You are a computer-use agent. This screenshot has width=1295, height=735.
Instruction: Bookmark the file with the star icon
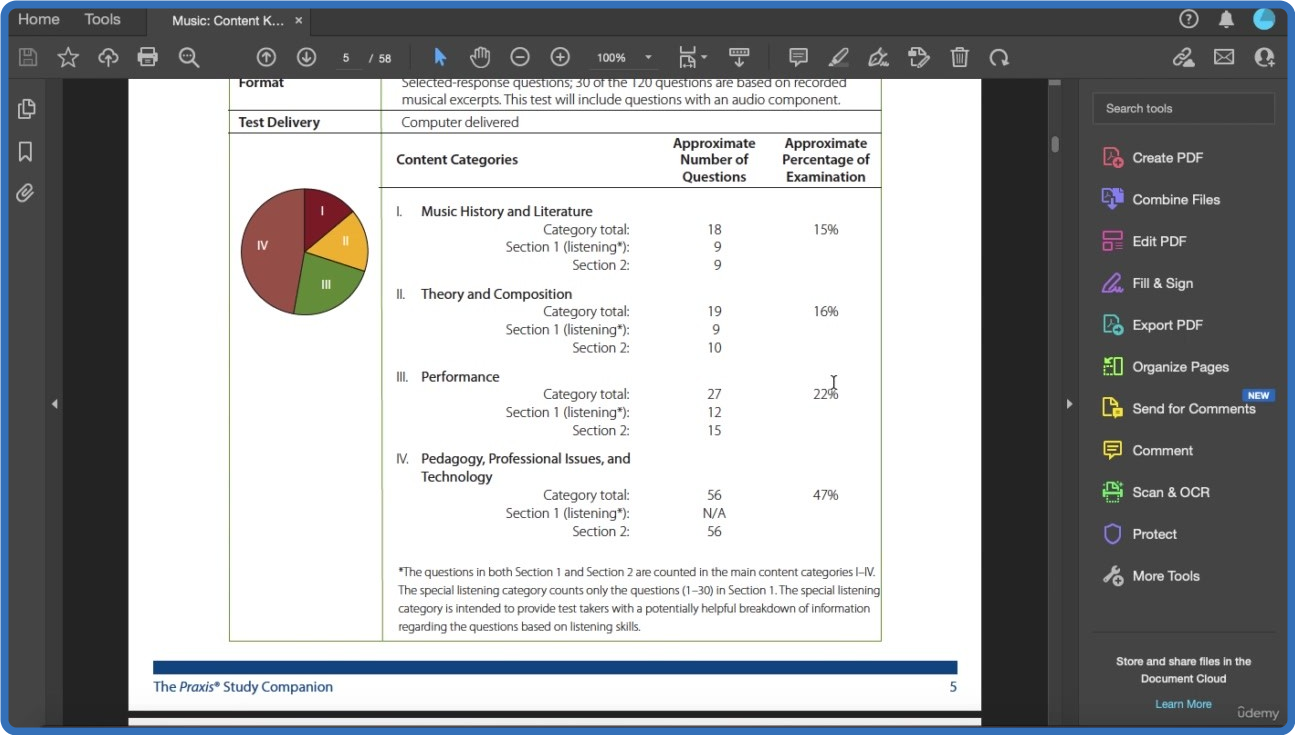[68, 57]
